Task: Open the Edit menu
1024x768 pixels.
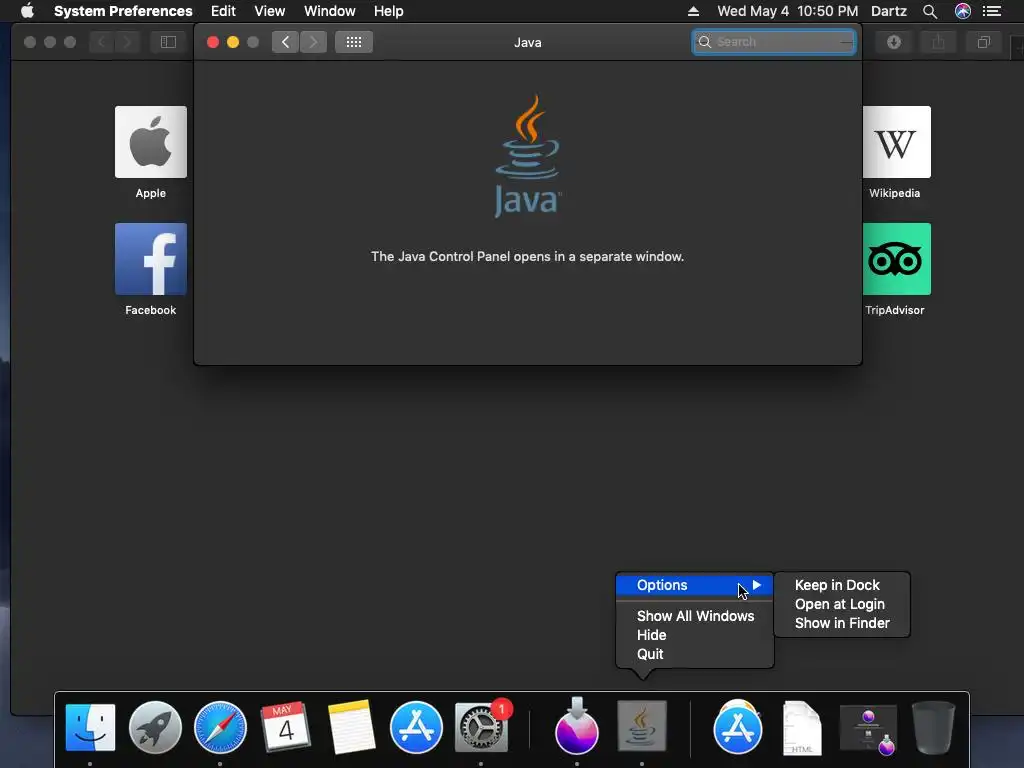Action: [x=223, y=11]
